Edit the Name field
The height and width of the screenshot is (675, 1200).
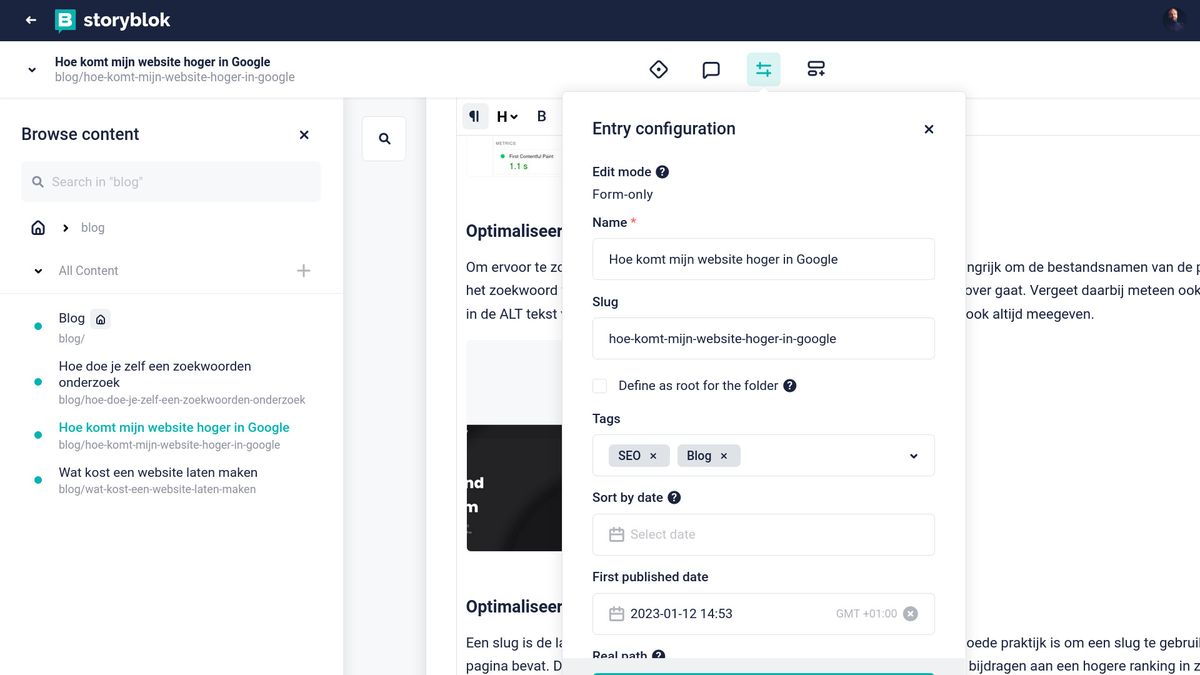[x=763, y=259]
